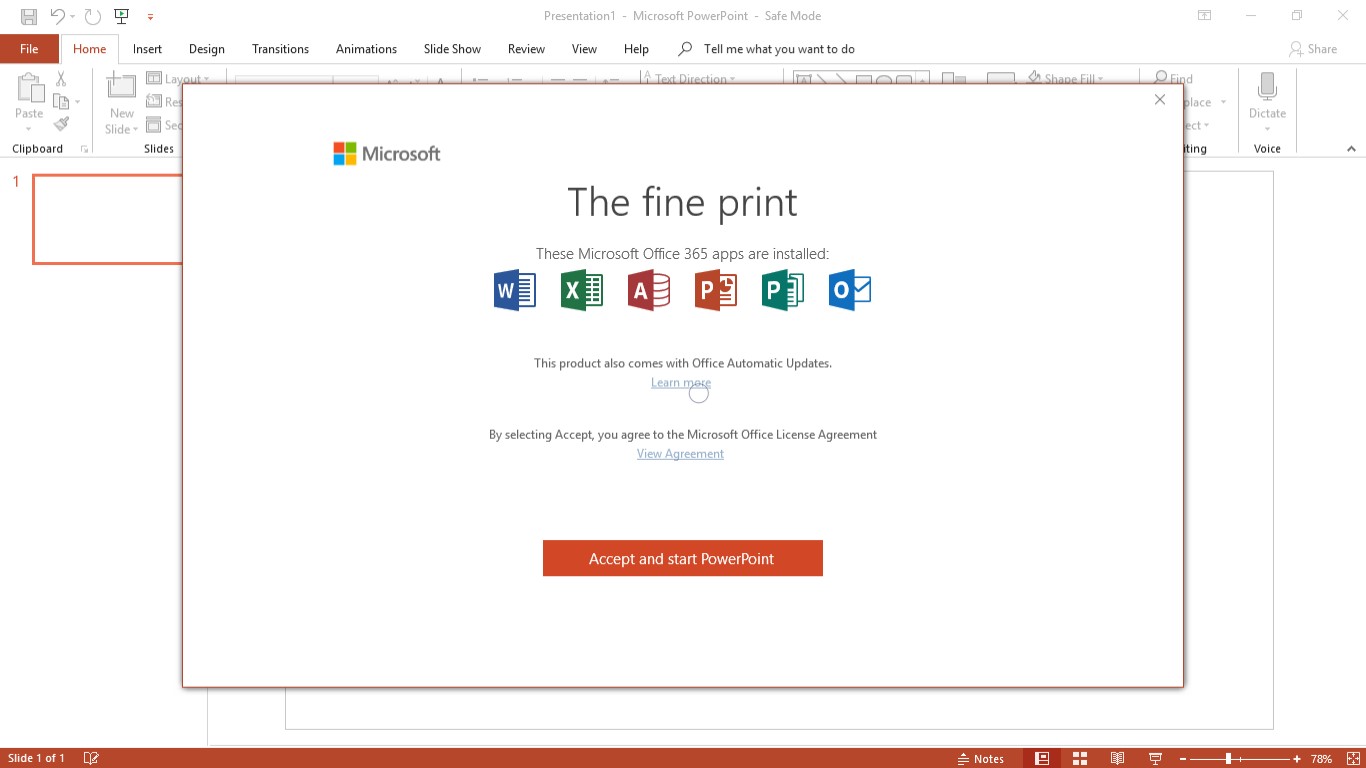Viewport: 1366px width, 768px height.
Task: Click the zoom slider handle
Action: point(1228,759)
